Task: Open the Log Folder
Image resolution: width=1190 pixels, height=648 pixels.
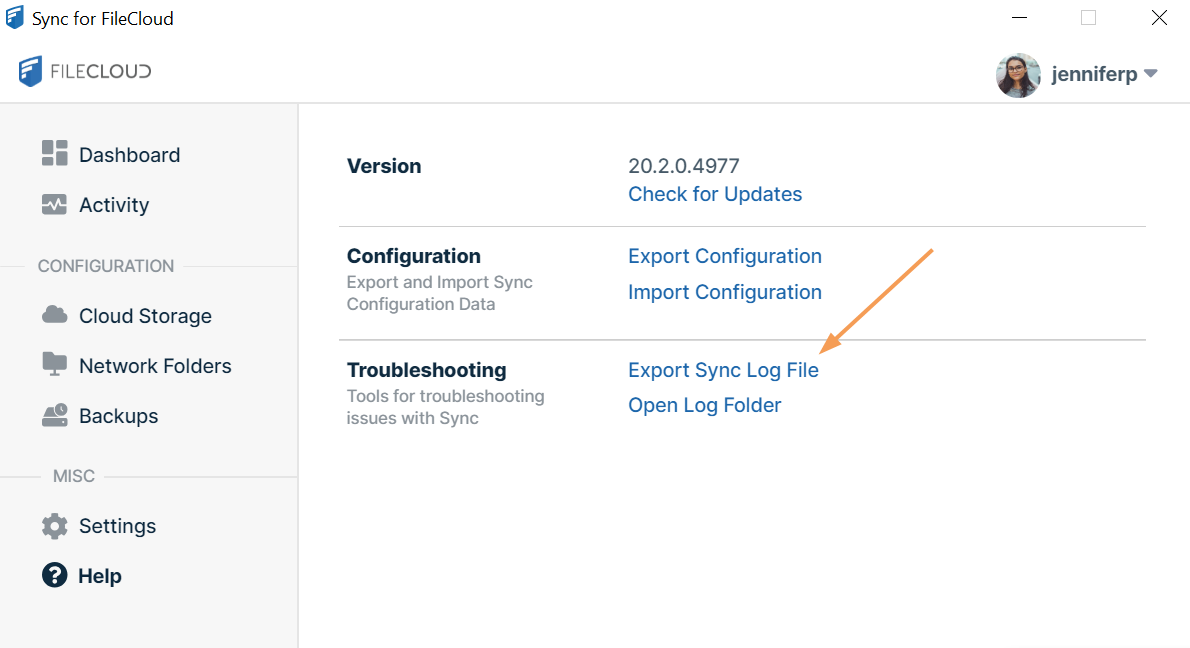Action: tap(704, 405)
